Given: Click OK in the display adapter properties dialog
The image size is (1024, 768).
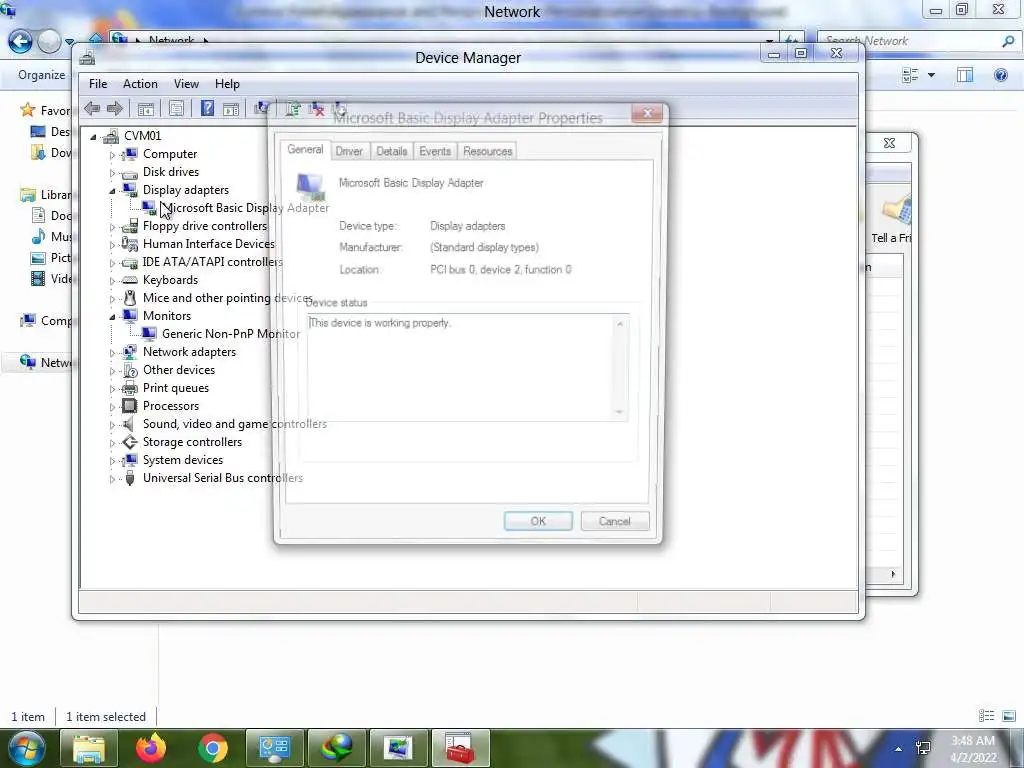Looking at the screenshot, I should coord(538,521).
